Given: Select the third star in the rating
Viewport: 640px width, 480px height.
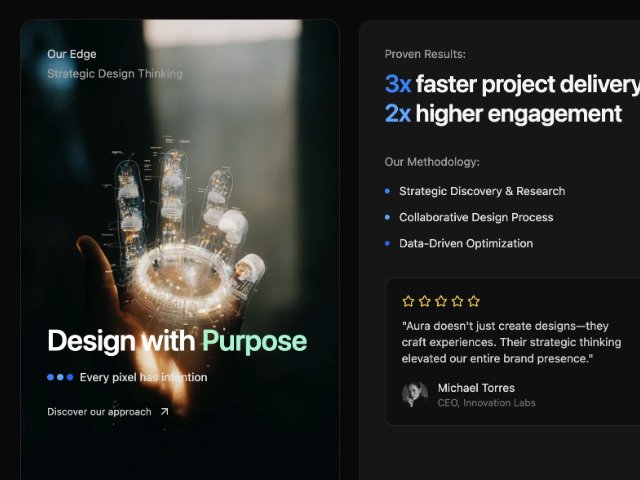Looking at the screenshot, I should pyautogui.click(x=441, y=301).
